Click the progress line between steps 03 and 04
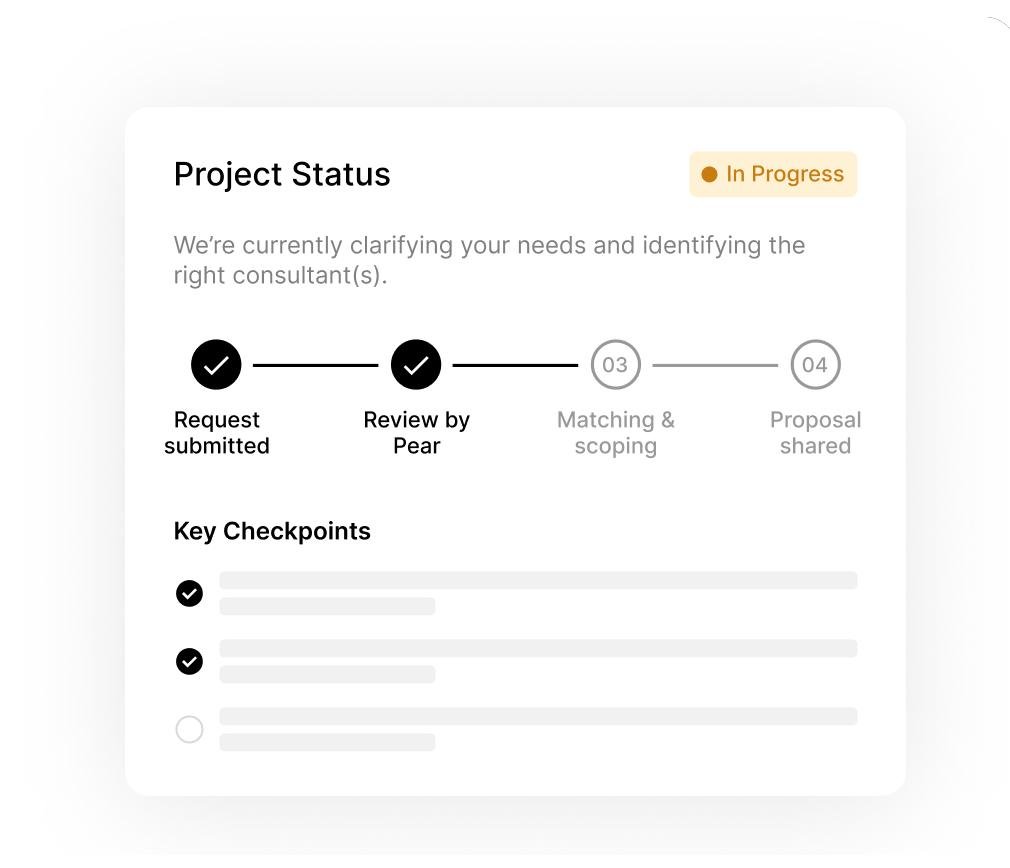The width and height of the screenshot is (1010, 868). click(715, 366)
